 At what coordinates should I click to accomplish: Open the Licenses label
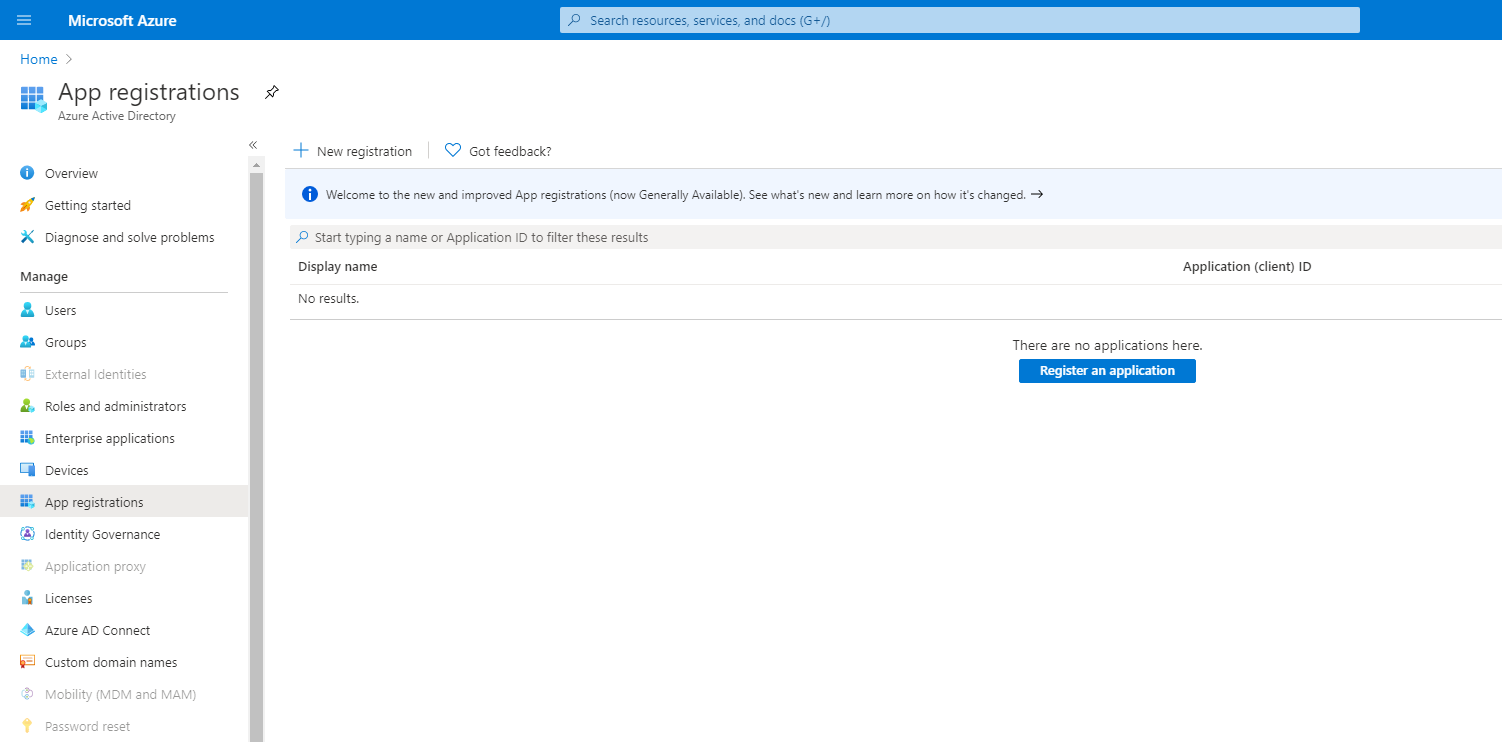click(x=68, y=598)
